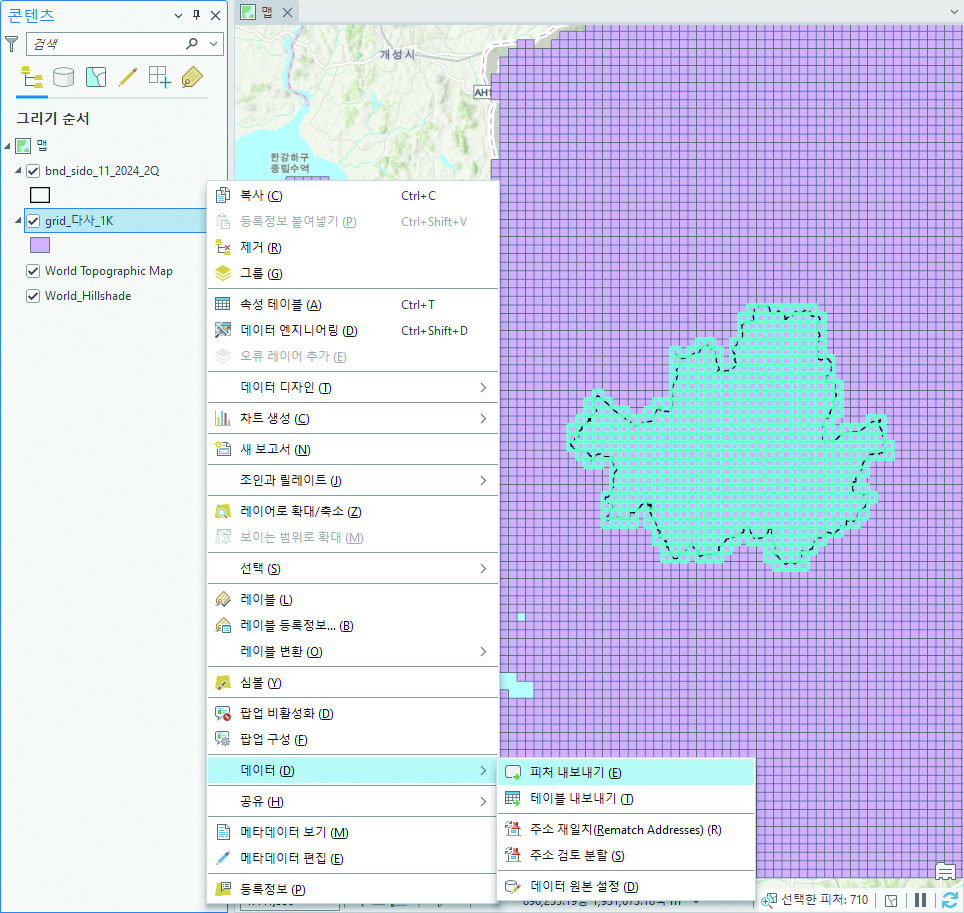The height and width of the screenshot is (913, 964).
Task: Refresh the map from status bar
Action: pyautogui.click(x=949, y=900)
